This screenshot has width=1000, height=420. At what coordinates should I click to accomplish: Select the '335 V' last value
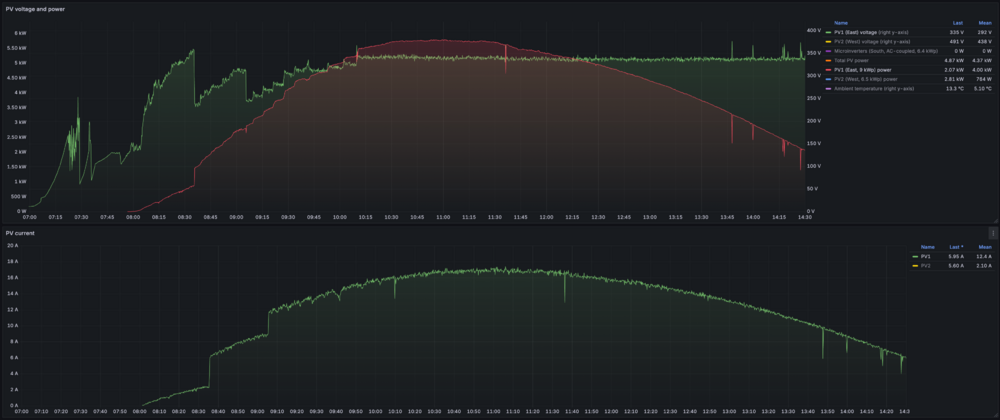957,32
